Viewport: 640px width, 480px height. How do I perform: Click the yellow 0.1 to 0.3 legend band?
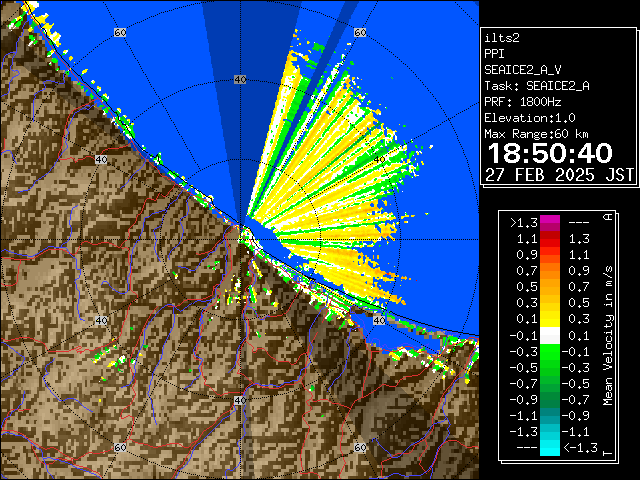[x=550, y=319]
